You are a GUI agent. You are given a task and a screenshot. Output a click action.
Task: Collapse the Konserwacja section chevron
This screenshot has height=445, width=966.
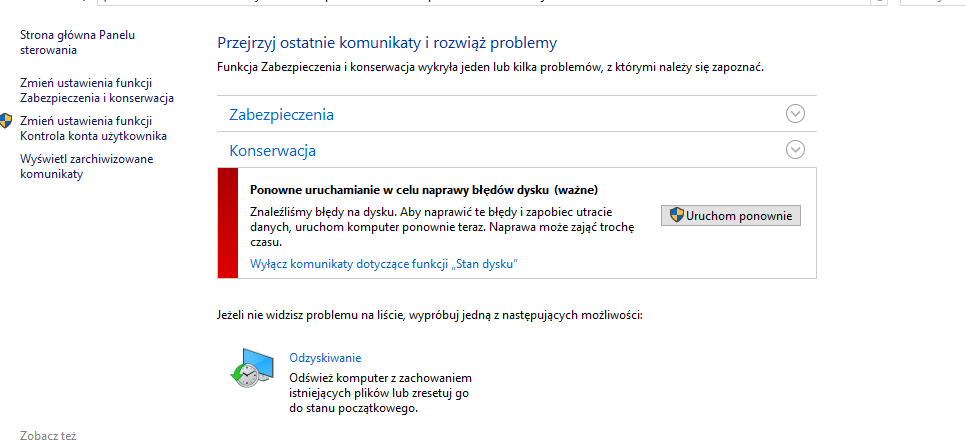click(795, 150)
